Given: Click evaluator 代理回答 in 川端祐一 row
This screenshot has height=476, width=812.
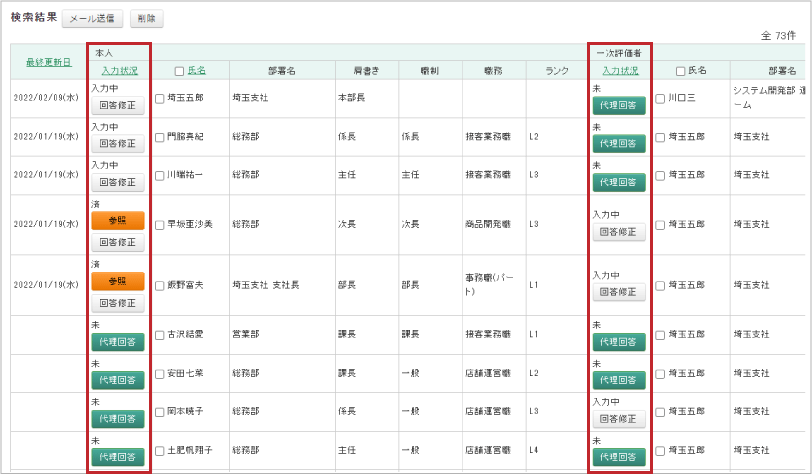Looking at the screenshot, I should [x=619, y=182].
